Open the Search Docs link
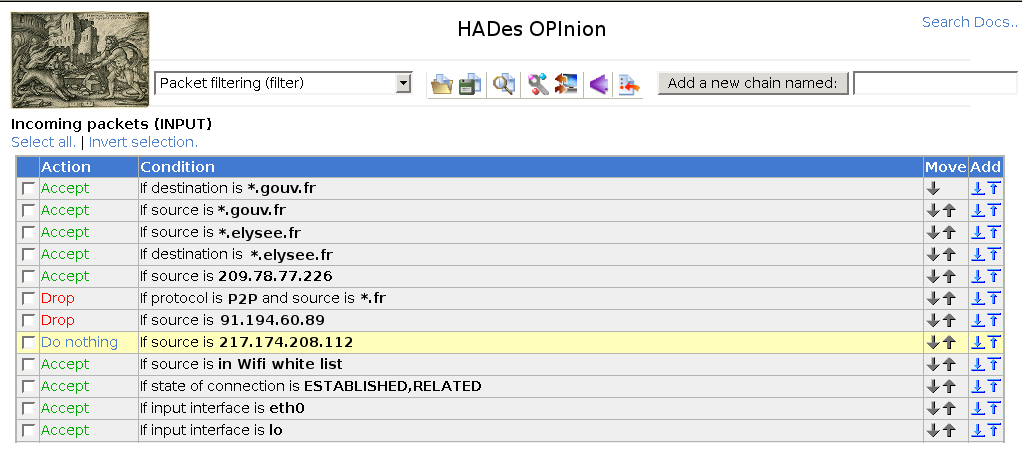The width and height of the screenshot is (1022, 459). (969, 22)
